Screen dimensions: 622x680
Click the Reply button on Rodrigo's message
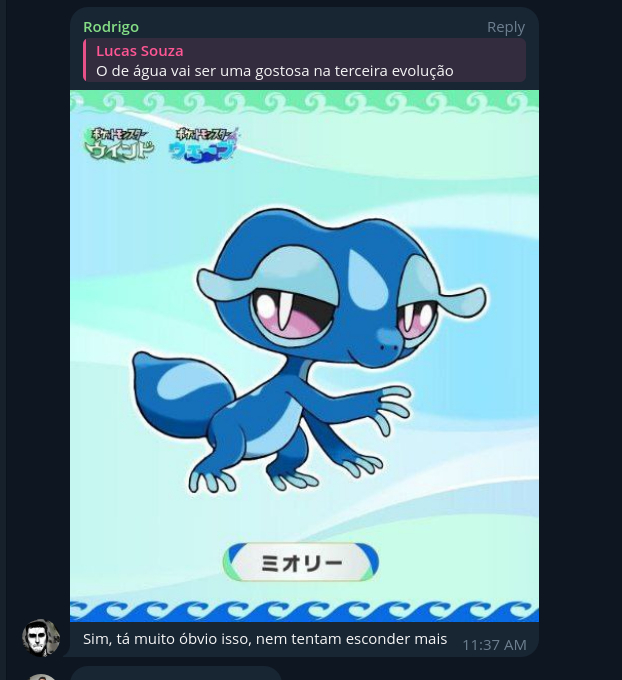coord(506,27)
